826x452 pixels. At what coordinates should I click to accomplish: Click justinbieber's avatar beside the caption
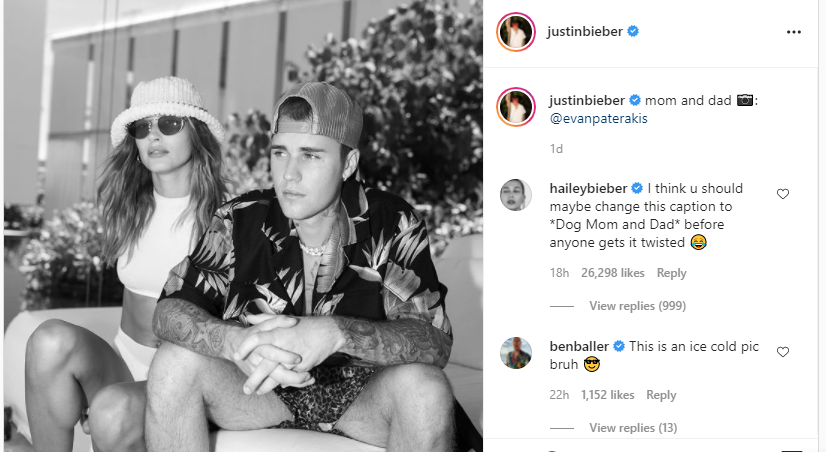(516, 107)
